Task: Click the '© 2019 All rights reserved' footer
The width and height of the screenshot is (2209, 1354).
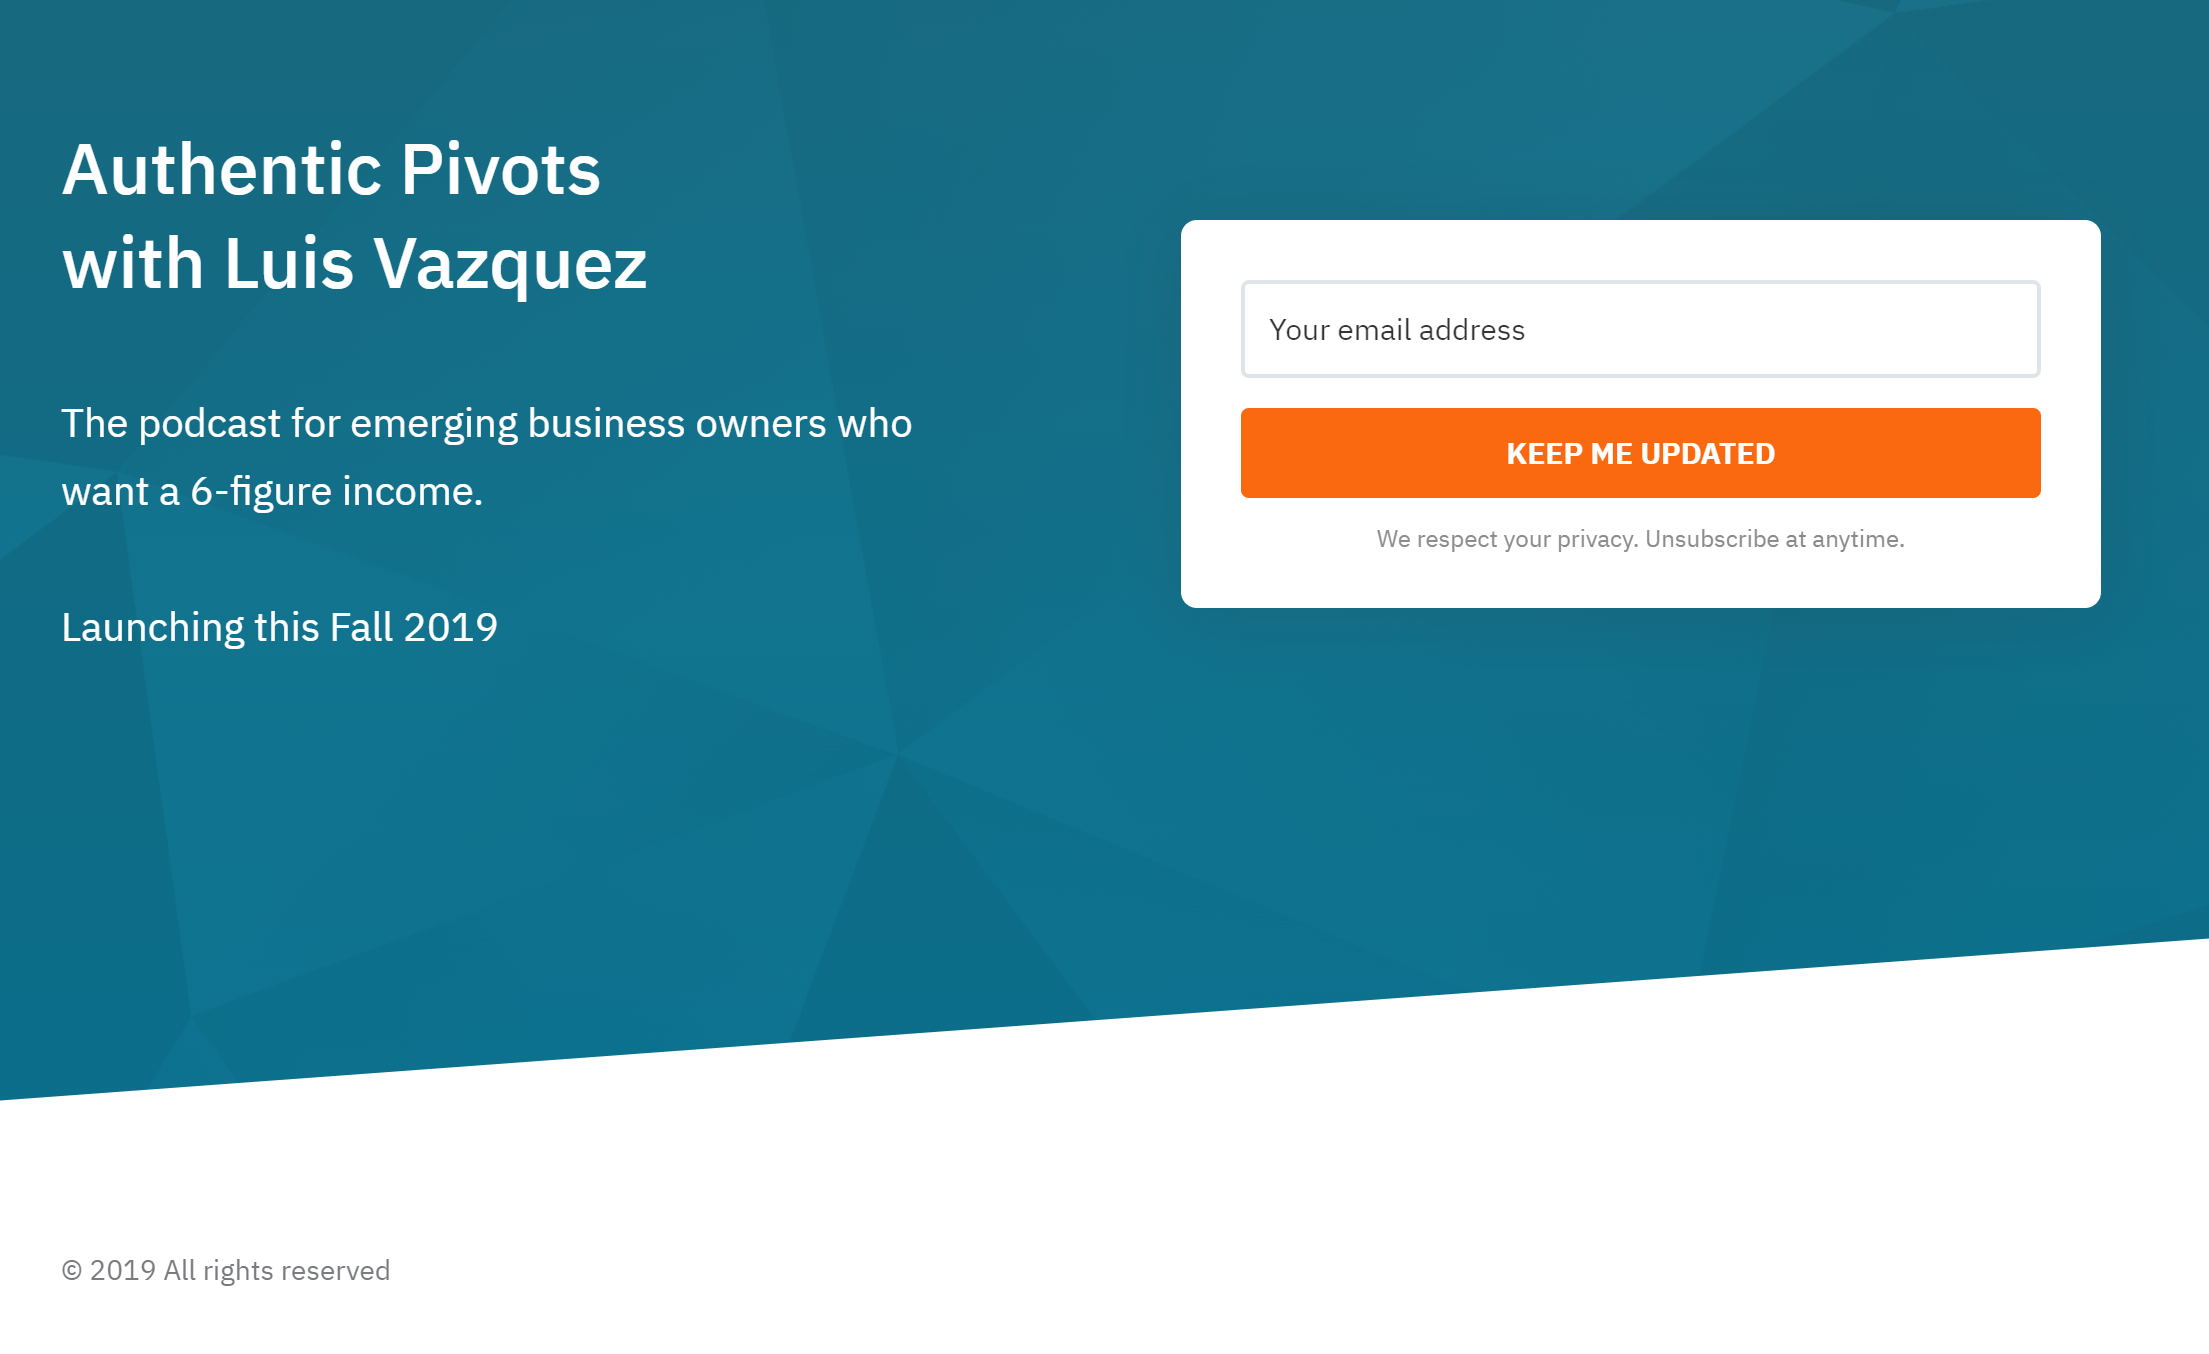Action: pyautogui.click(x=226, y=1271)
